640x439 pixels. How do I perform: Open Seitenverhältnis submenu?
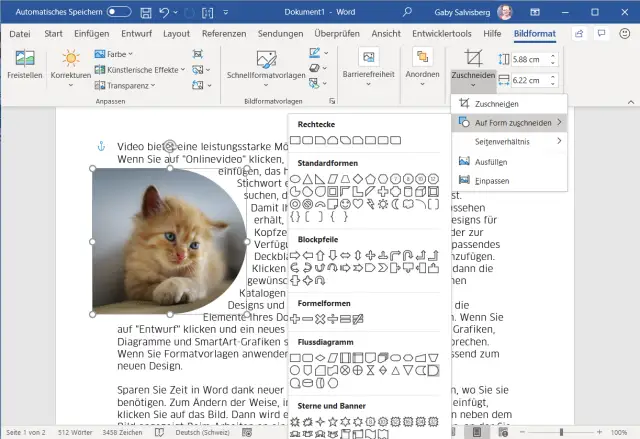tap(510, 141)
